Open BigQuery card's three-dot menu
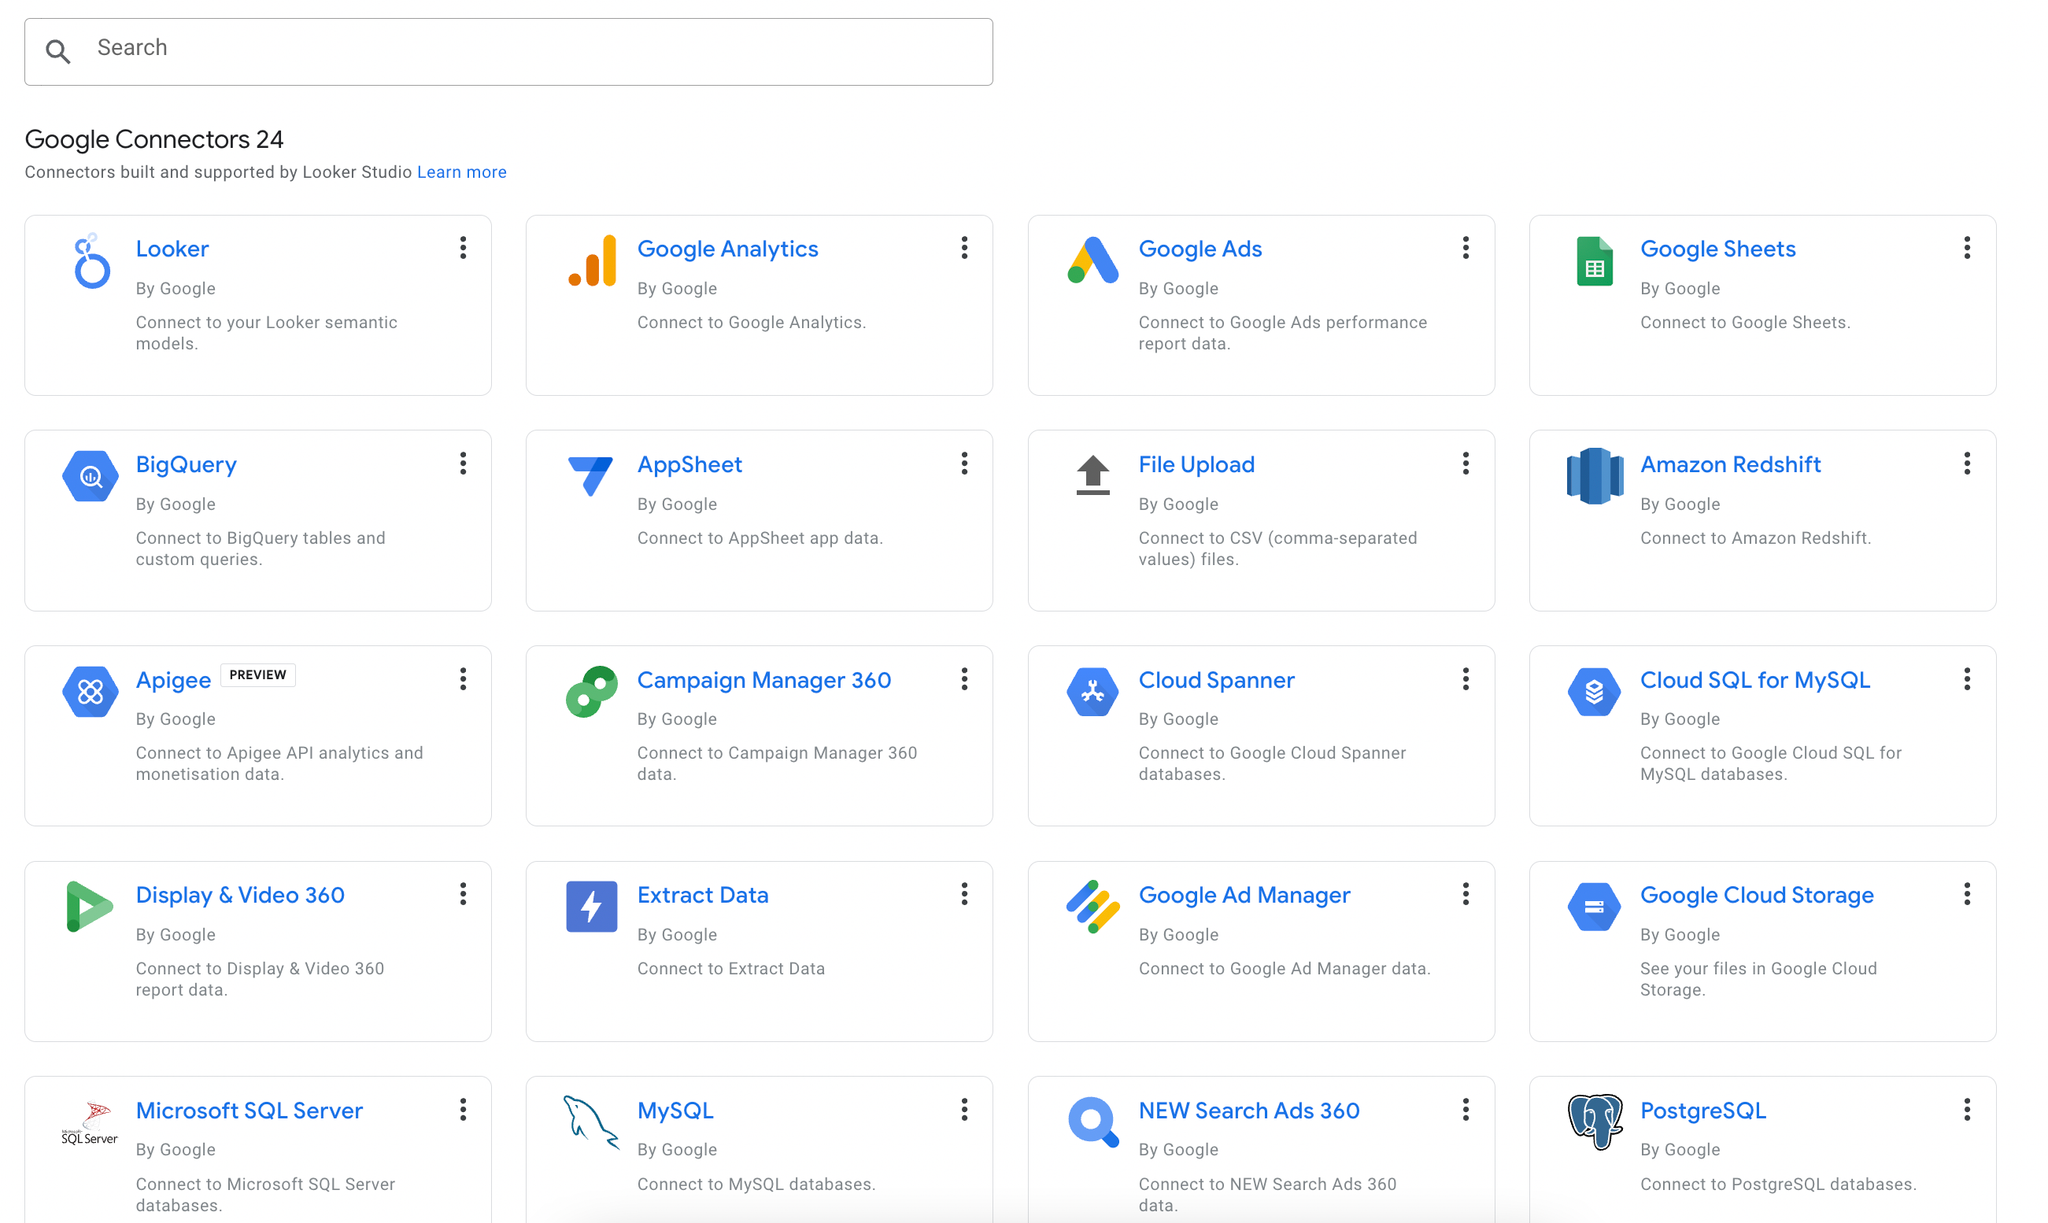 463,463
